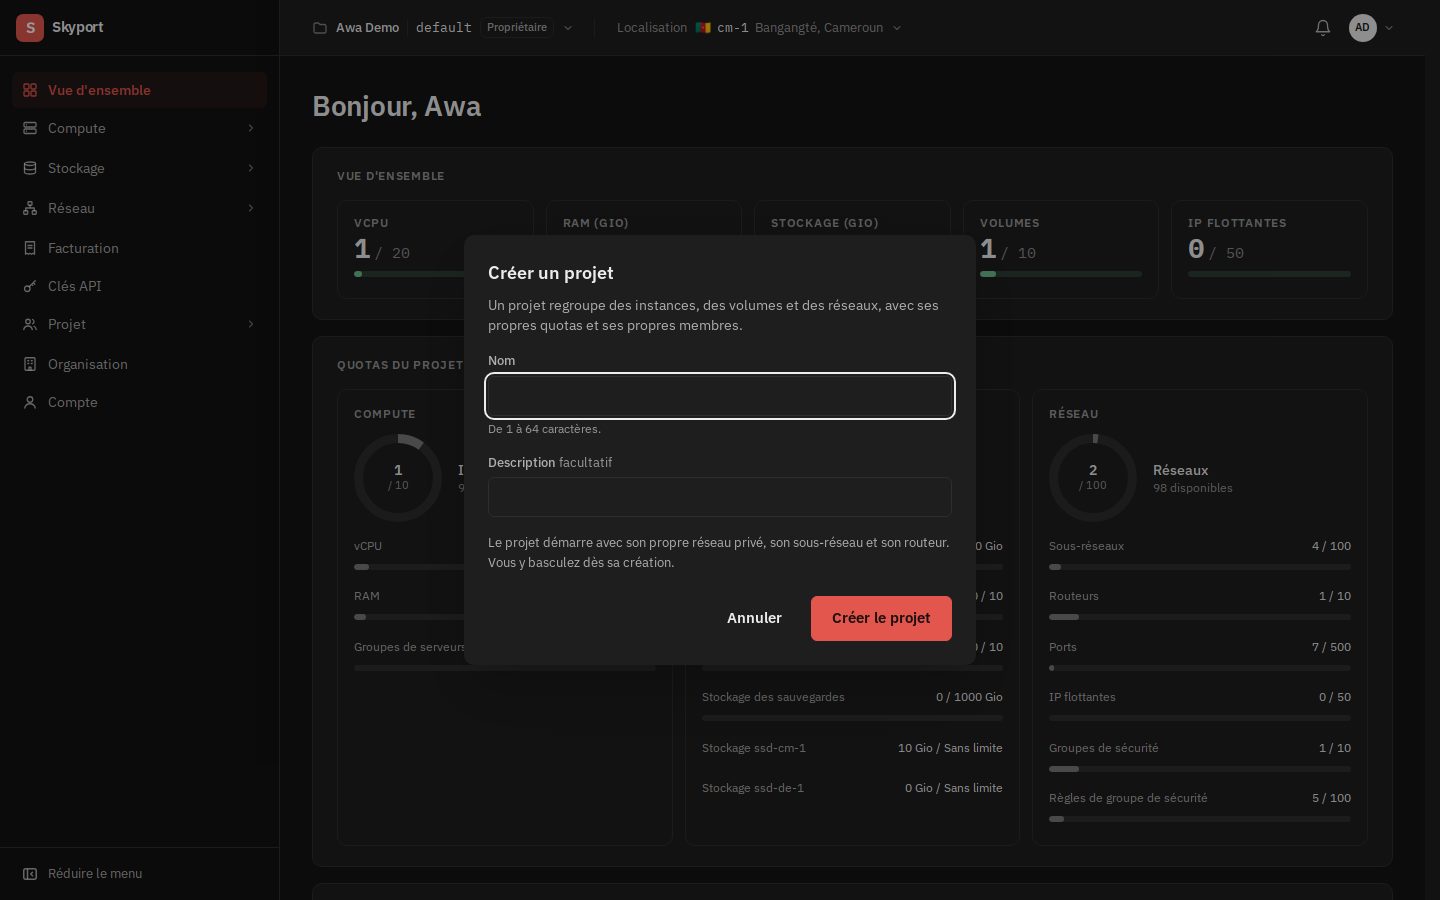
Task: Open the Vue d'ensemble grid icon
Action: click(x=30, y=90)
